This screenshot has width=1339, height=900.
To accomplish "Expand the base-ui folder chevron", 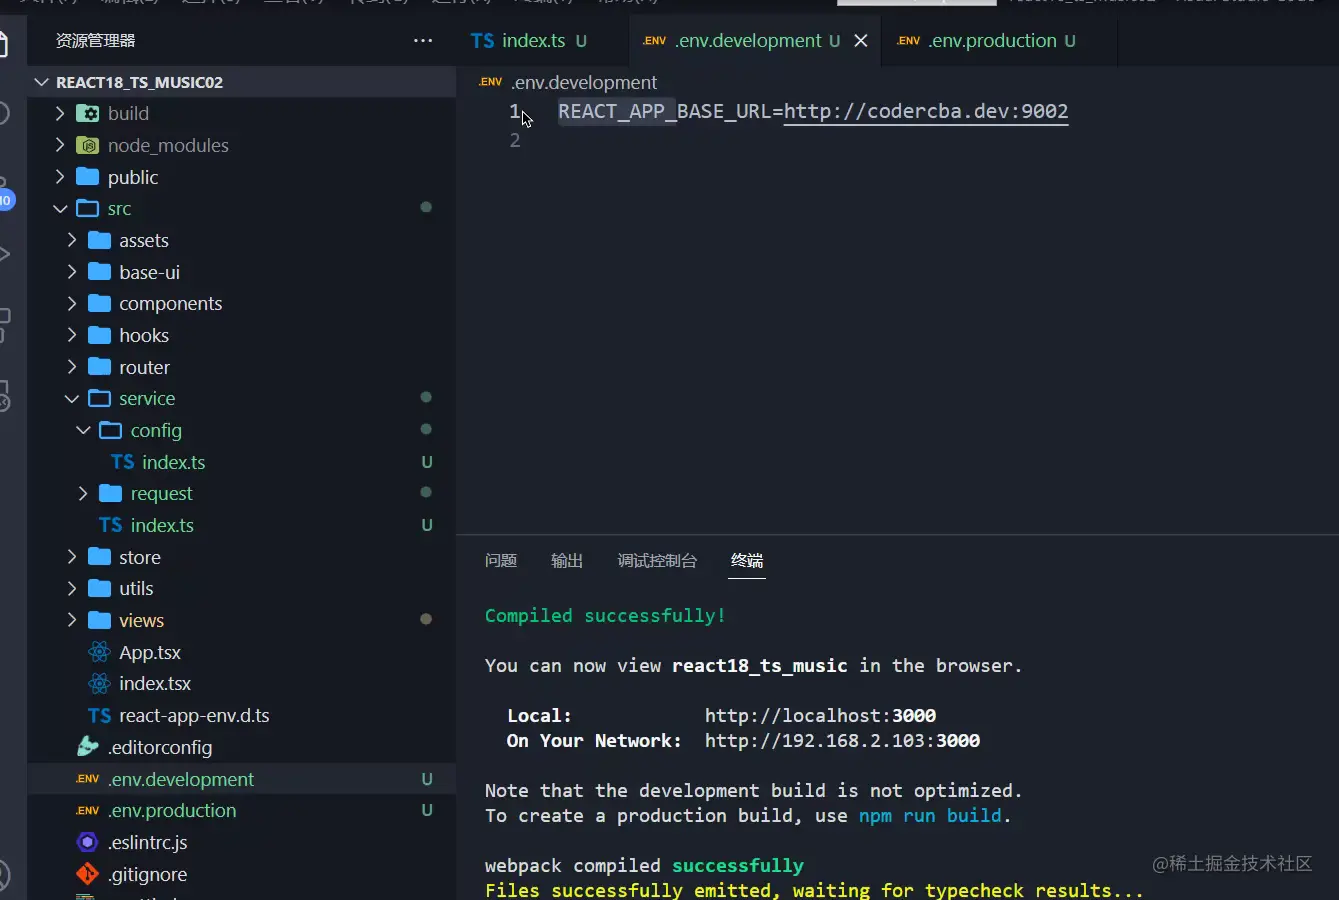I will (x=72, y=272).
